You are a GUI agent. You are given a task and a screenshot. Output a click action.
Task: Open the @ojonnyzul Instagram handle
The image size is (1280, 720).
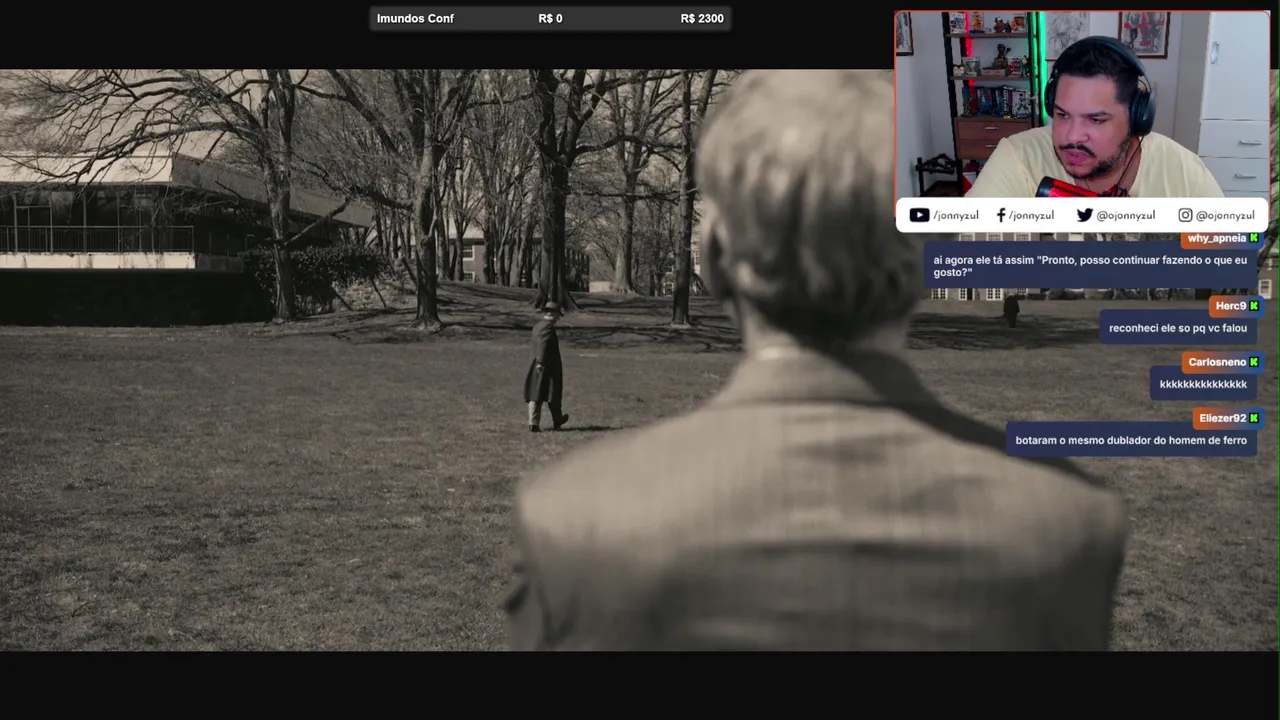pos(1225,215)
